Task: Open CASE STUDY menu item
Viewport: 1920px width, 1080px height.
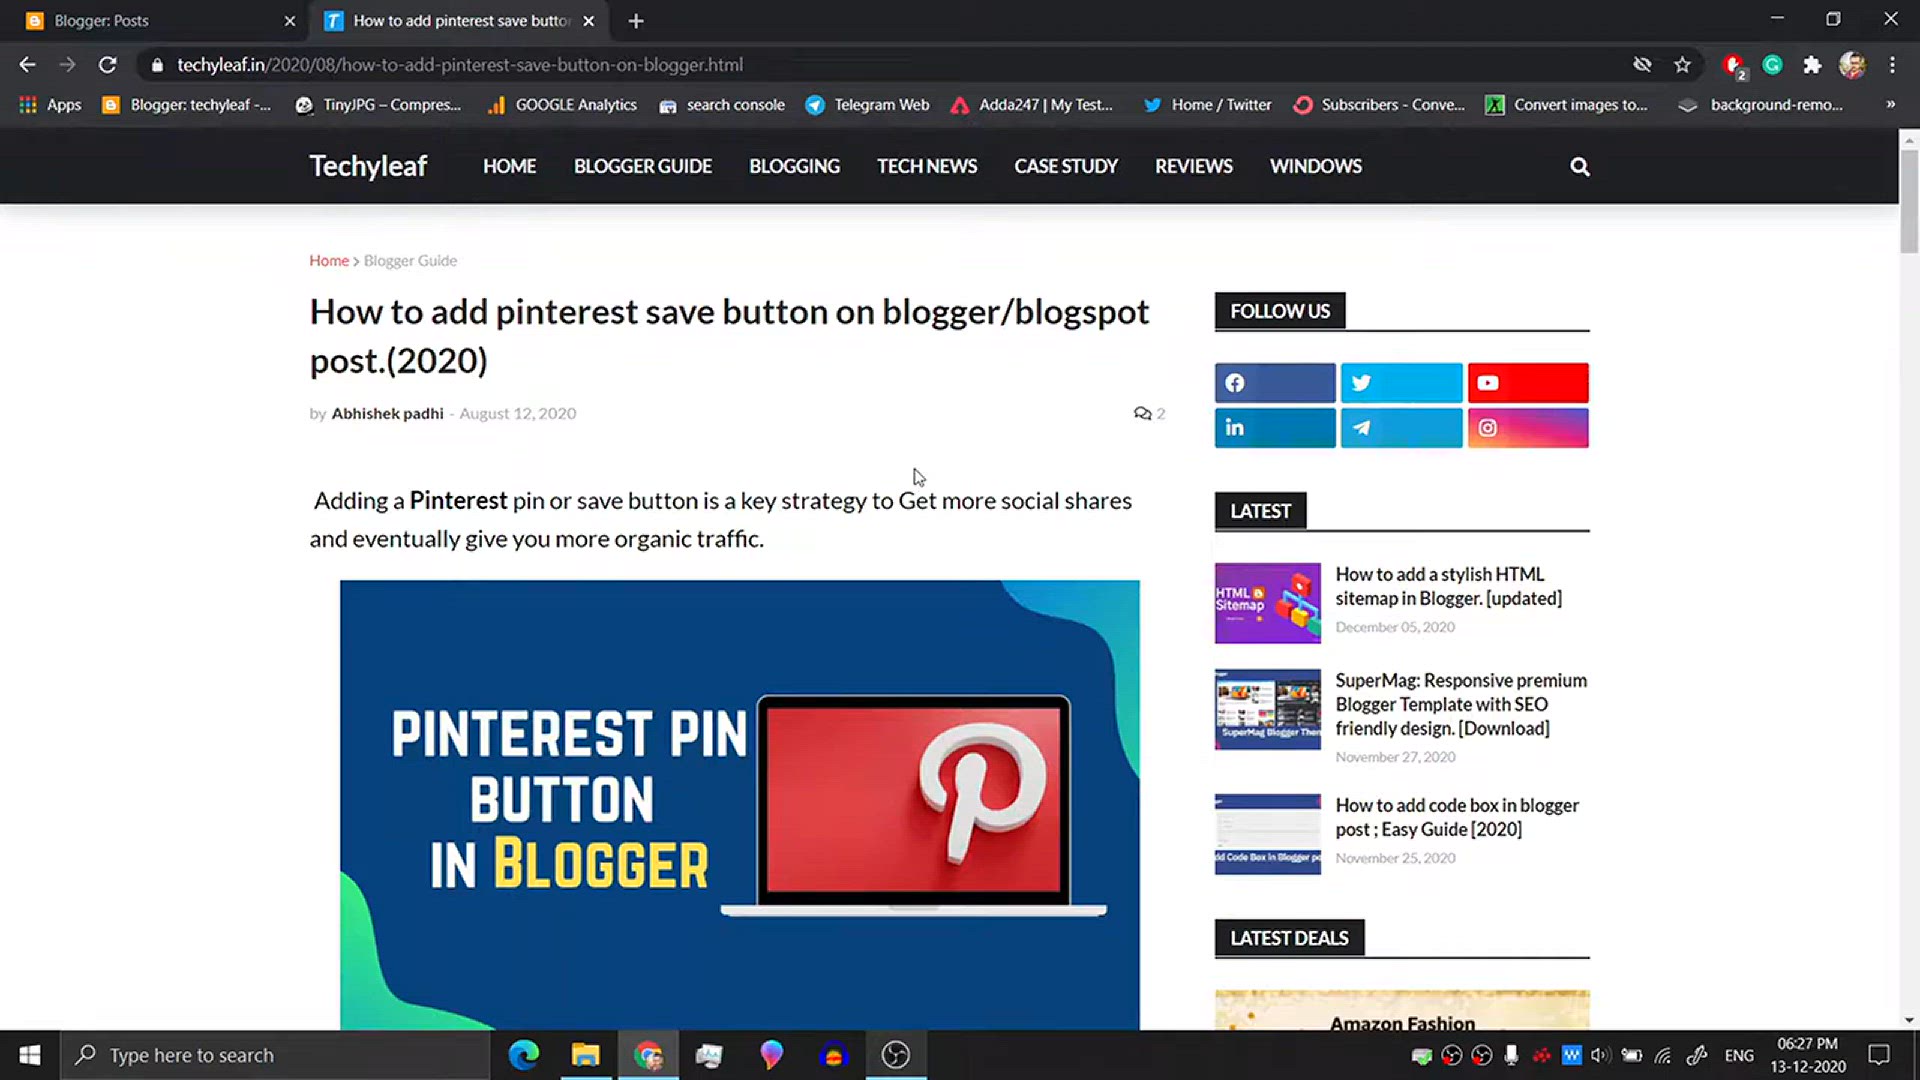Action: (1066, 167)
